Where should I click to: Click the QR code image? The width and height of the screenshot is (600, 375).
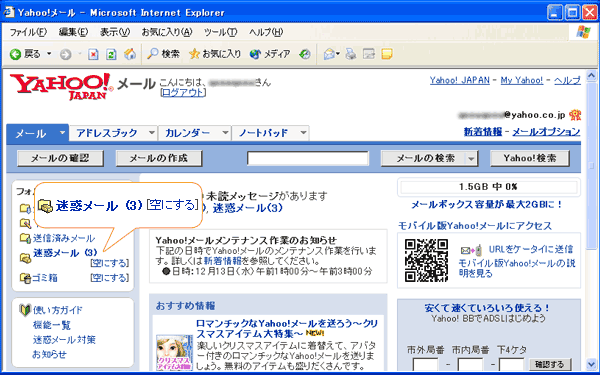[x=426, y=261]
